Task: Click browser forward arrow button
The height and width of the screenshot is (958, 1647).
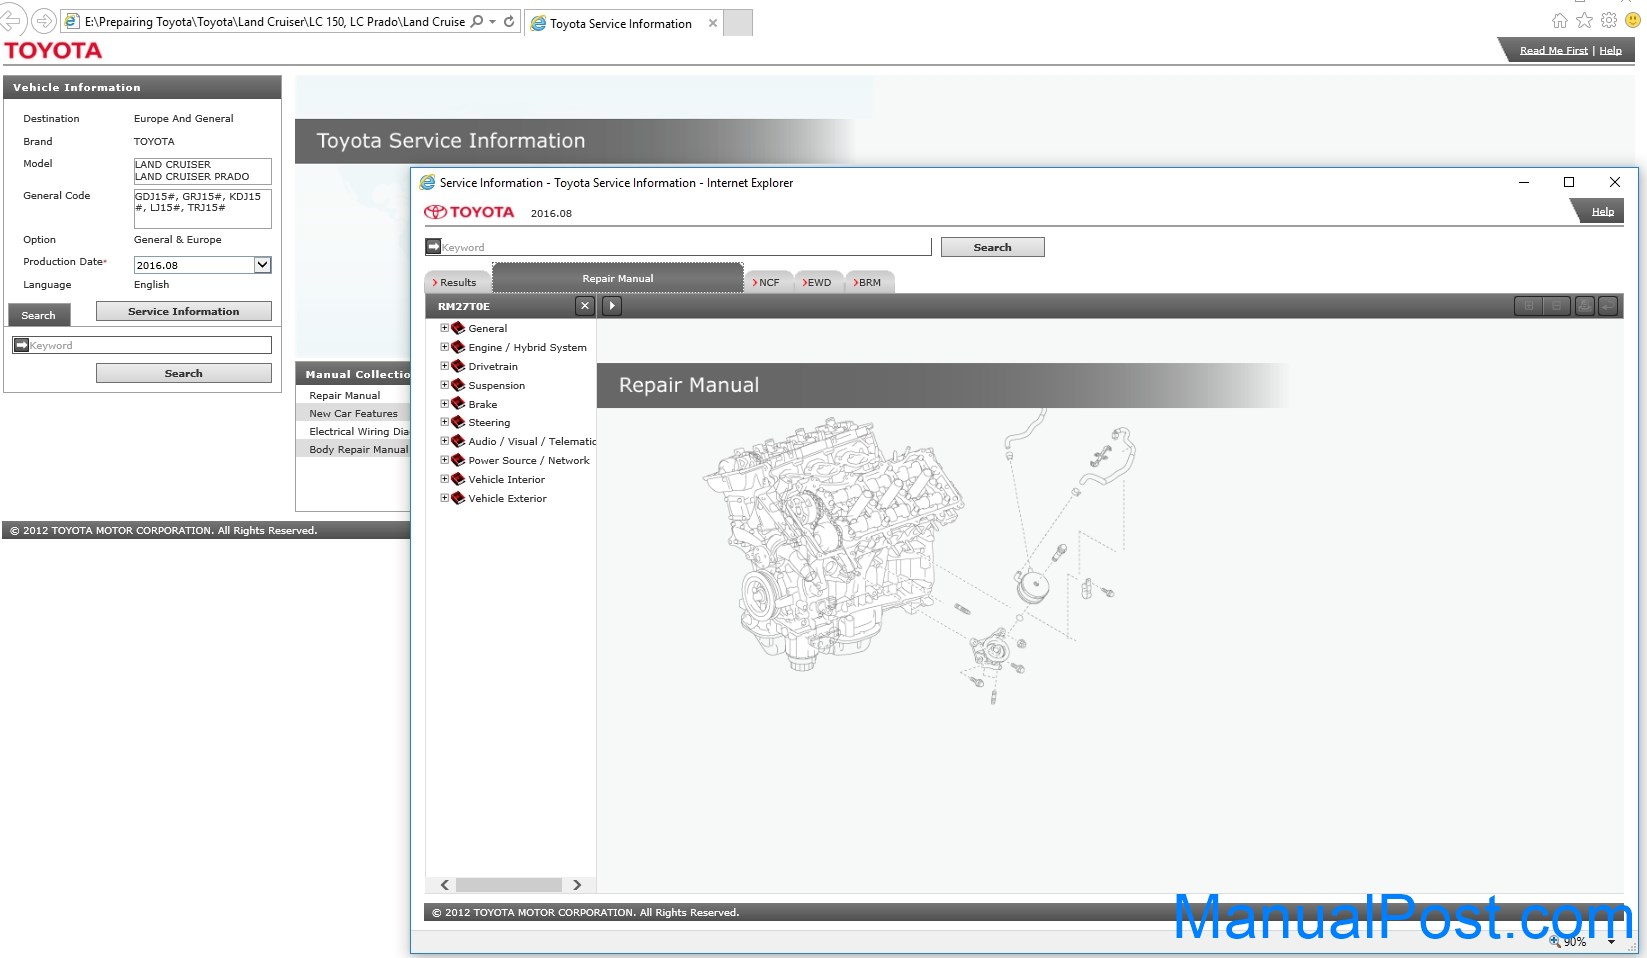Action: [x=44, y=20]
